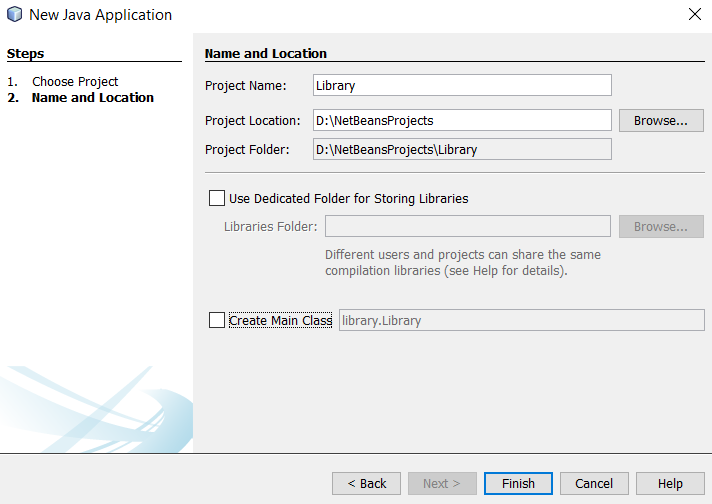Image resolution: width=712 pixels, height=504 pixels.
Task: Click the Browse button beside Libraries Folder
Action: (661, 227)
